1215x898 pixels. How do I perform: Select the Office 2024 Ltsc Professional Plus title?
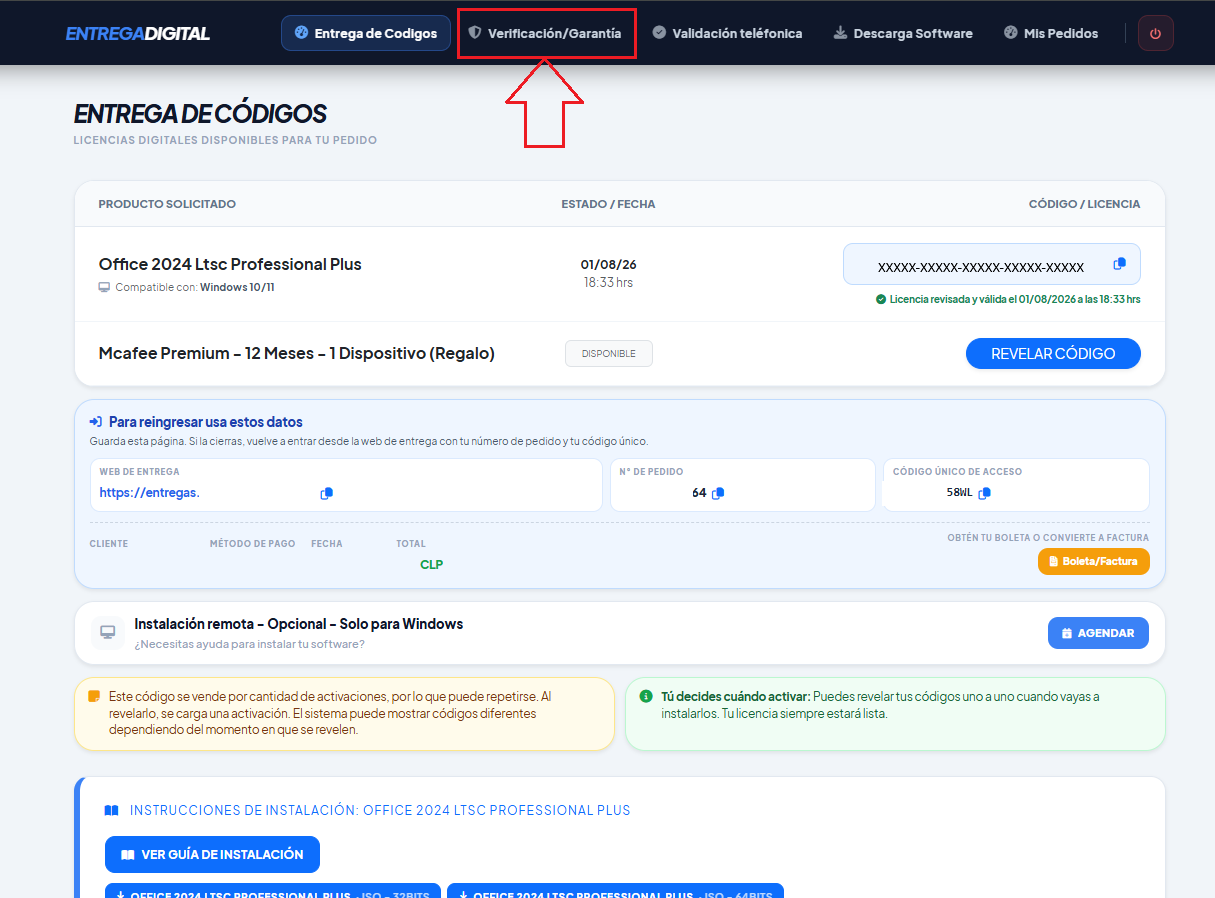click(230, 264)
